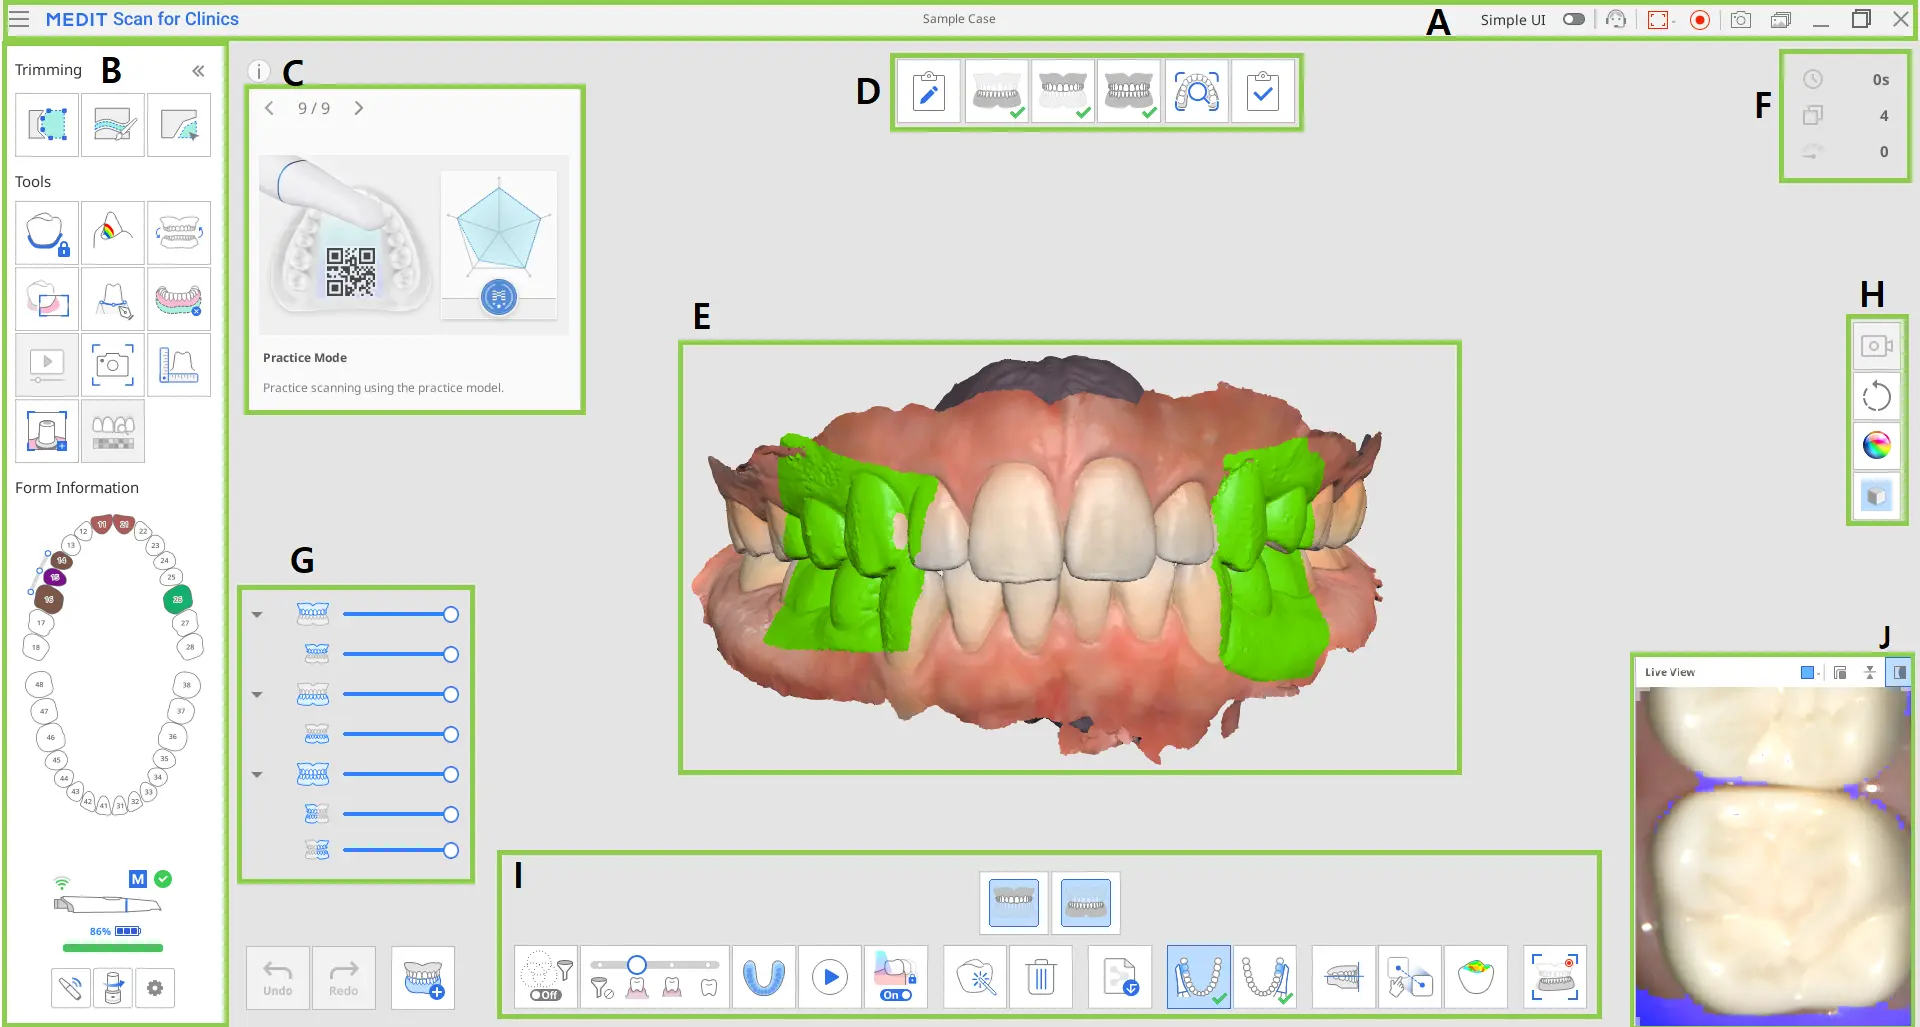Screen dimensions: 1920x1027
Task: Toggle the Simple UI switch
Action: click(1573, 19)
